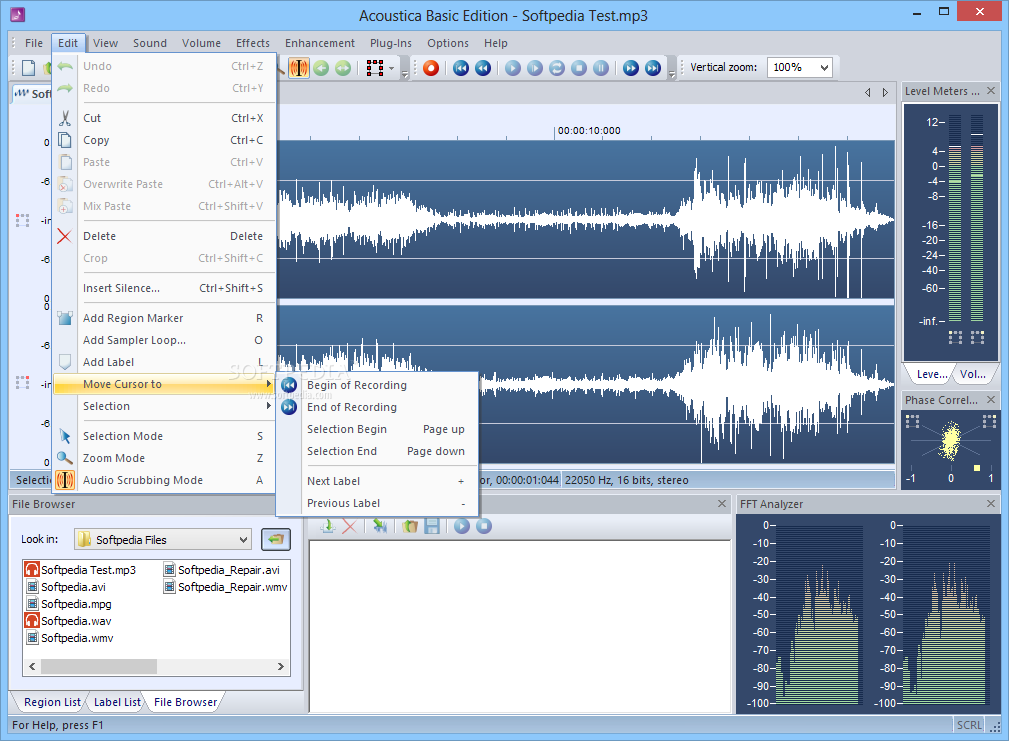Screen dimensions: 1009x741
Task: Click the Stop button in main toolbar
Action: [579, 68]
